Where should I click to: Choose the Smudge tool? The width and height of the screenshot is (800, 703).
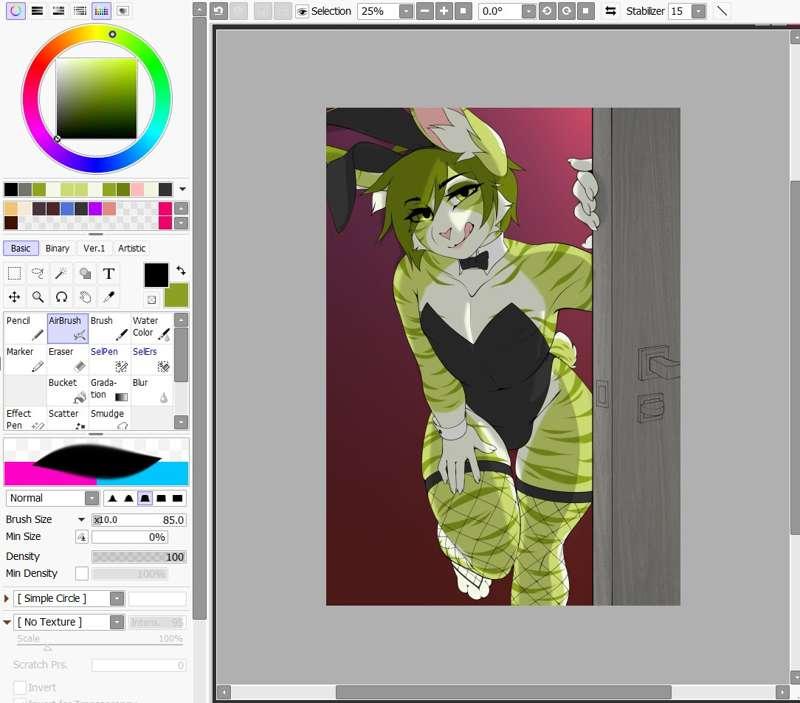(110, 418)
